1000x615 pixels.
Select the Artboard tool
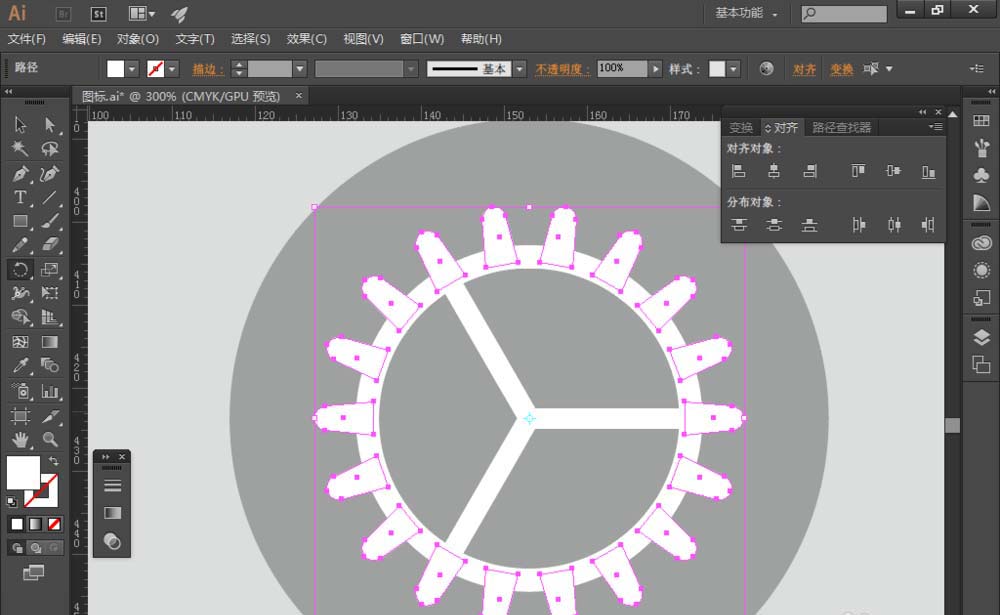[20, 416]
